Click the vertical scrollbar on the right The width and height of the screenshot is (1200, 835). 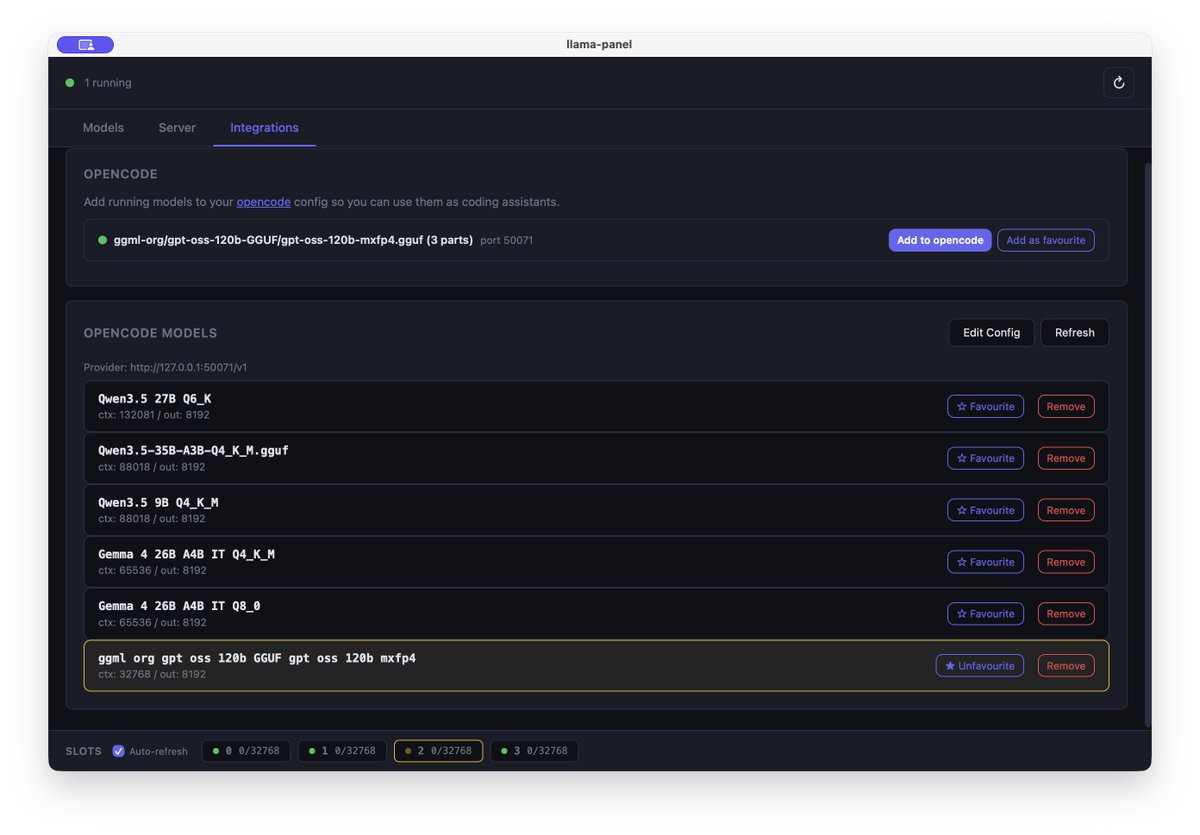1147,445
